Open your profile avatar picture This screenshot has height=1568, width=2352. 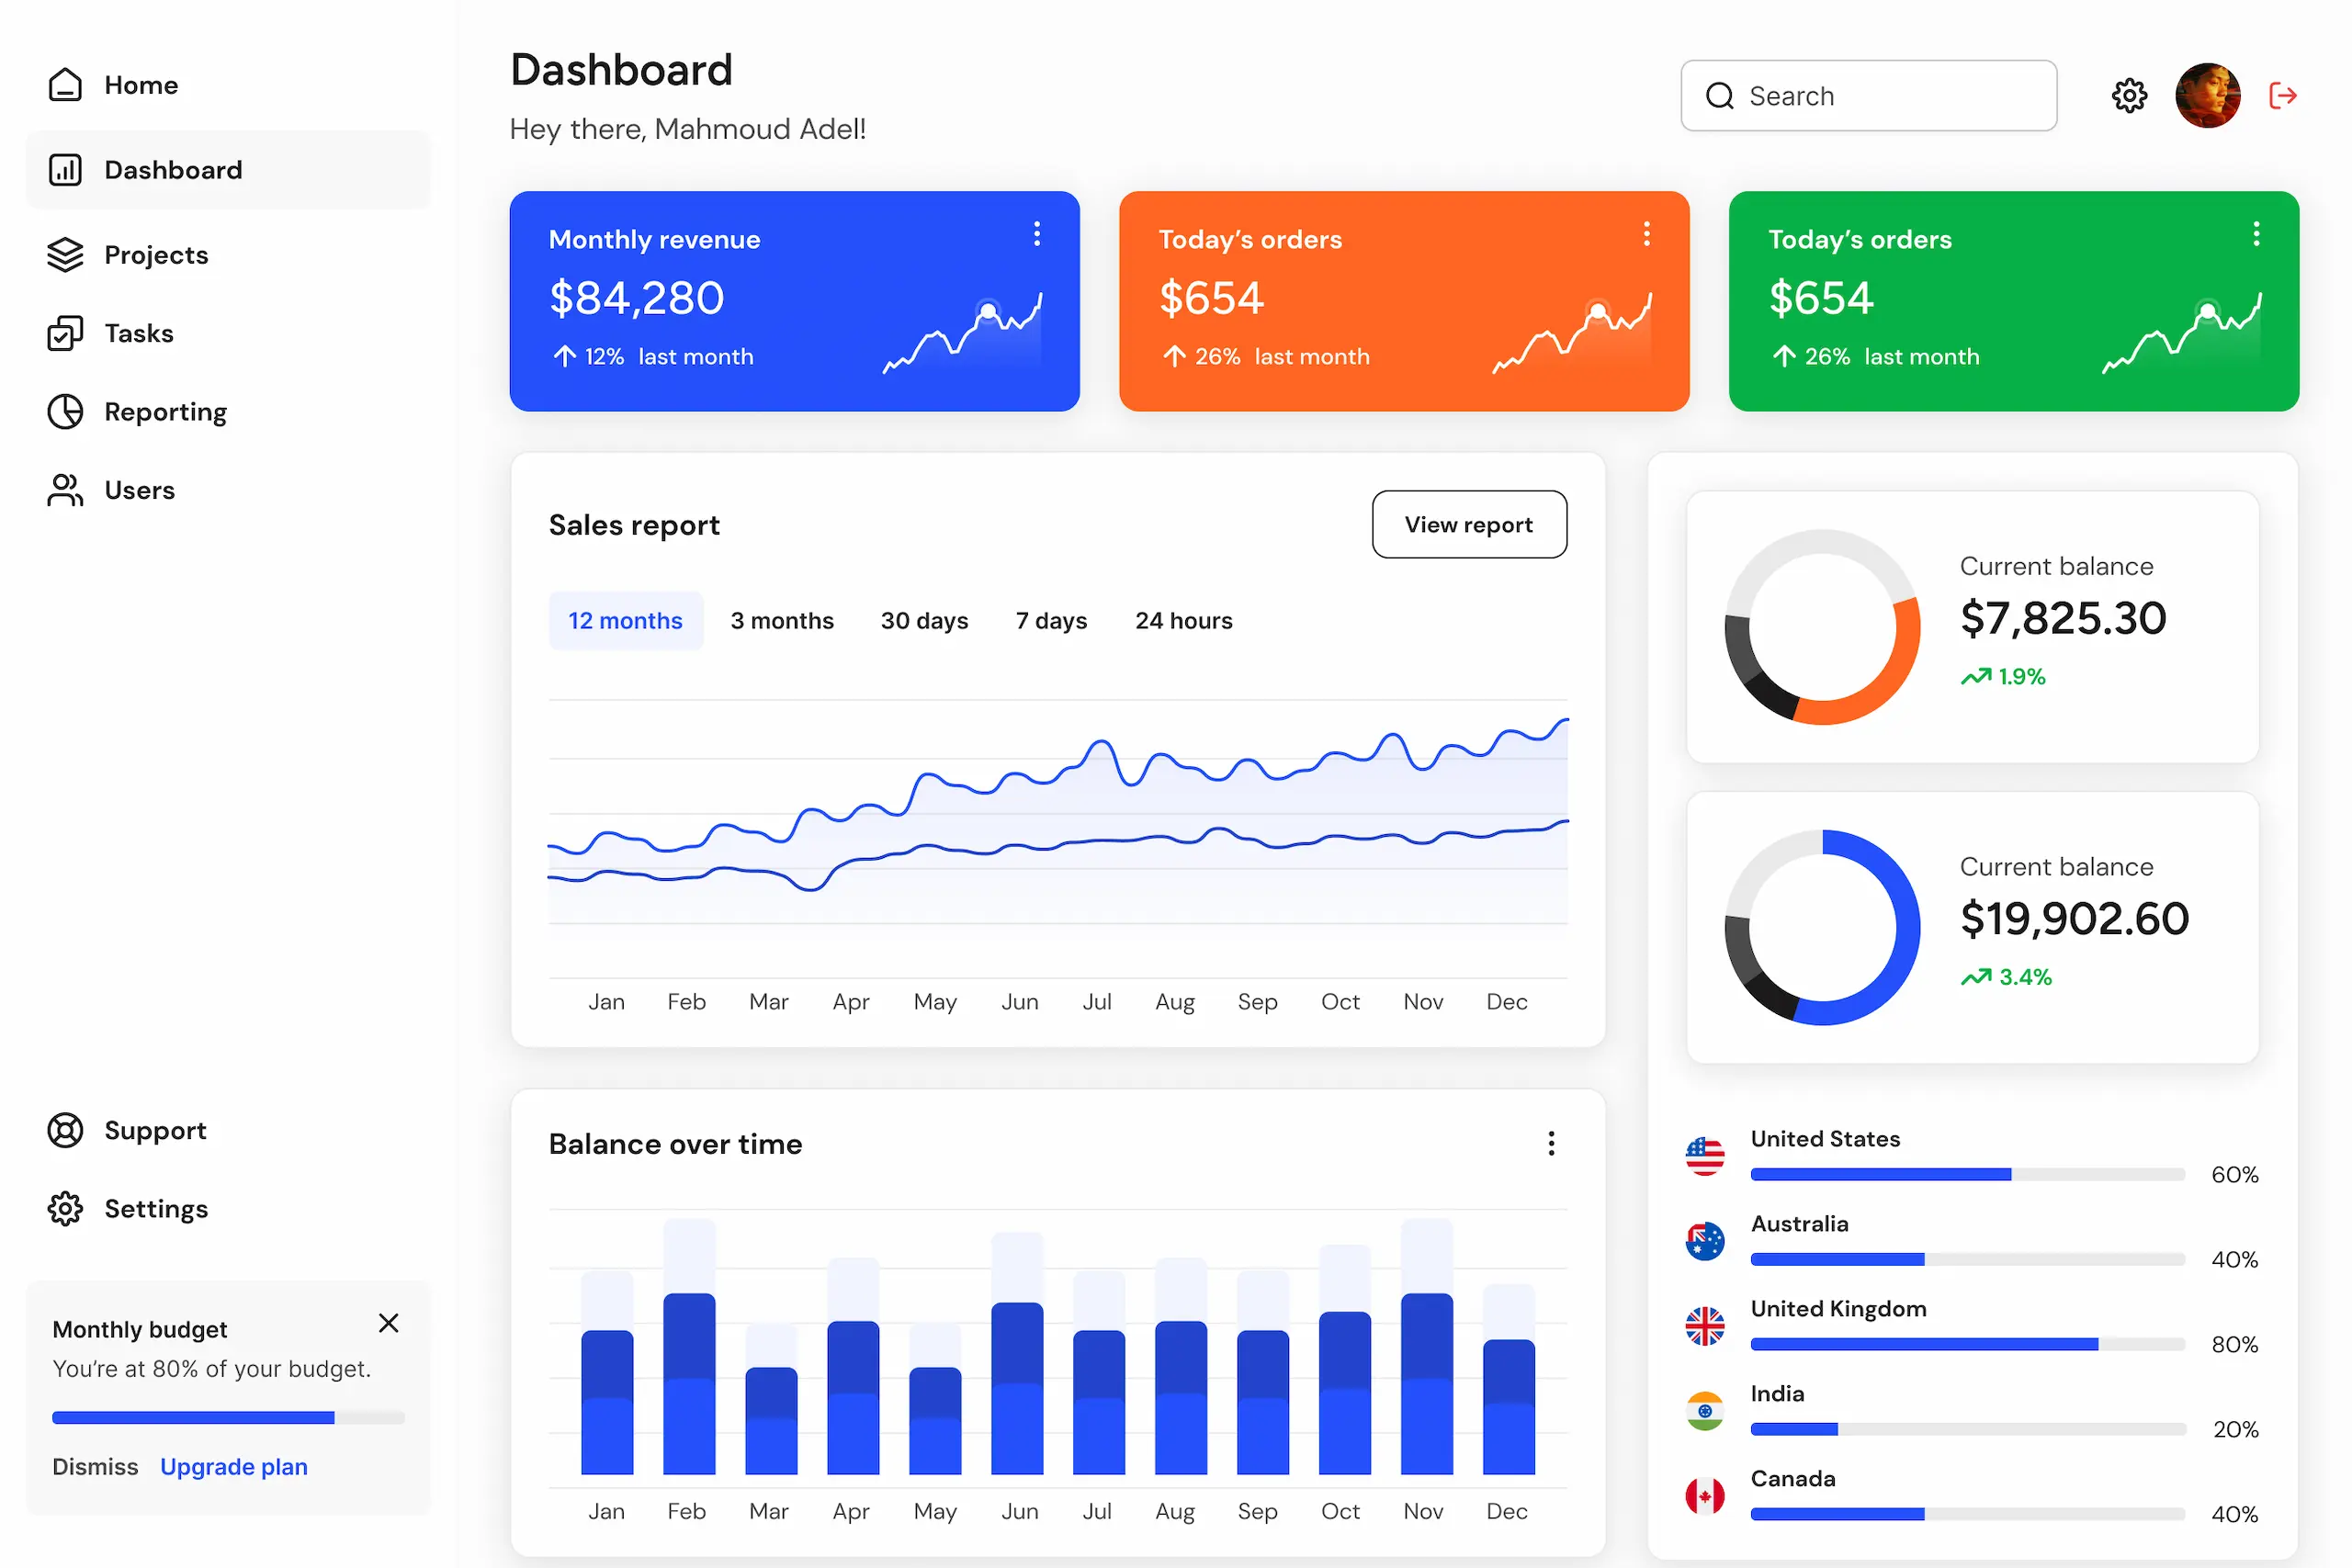tap(2208, 95)
